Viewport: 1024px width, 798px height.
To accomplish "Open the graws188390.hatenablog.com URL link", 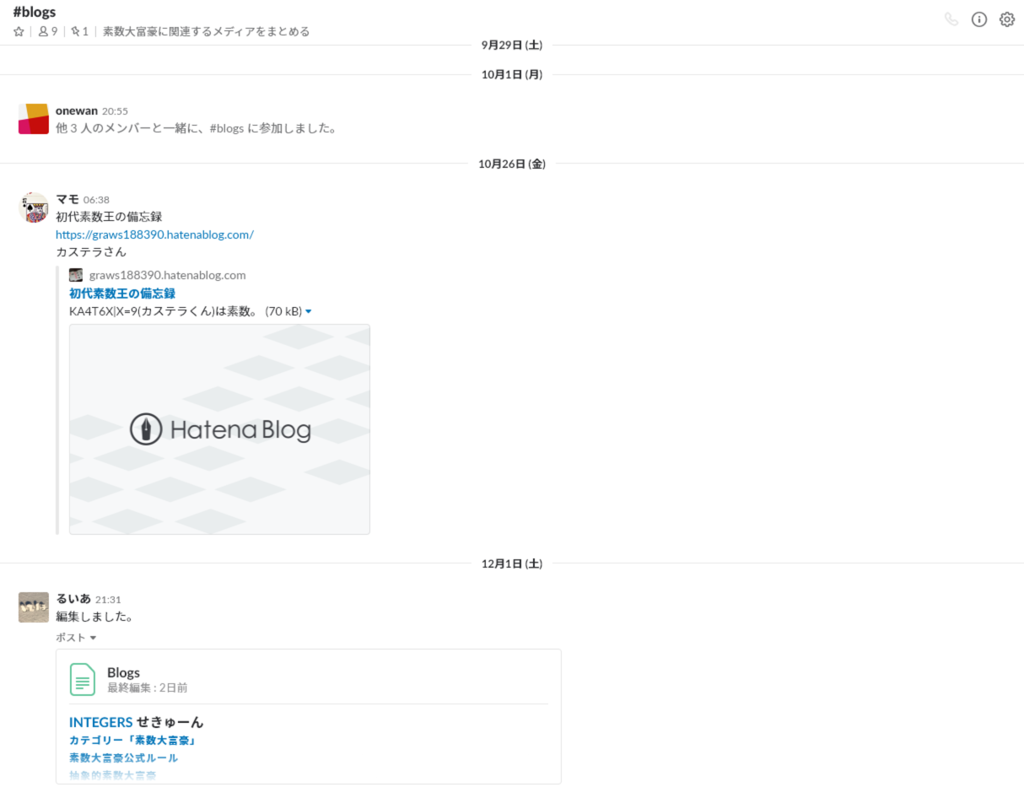I will pyautogui.click(x=154, y=234).
